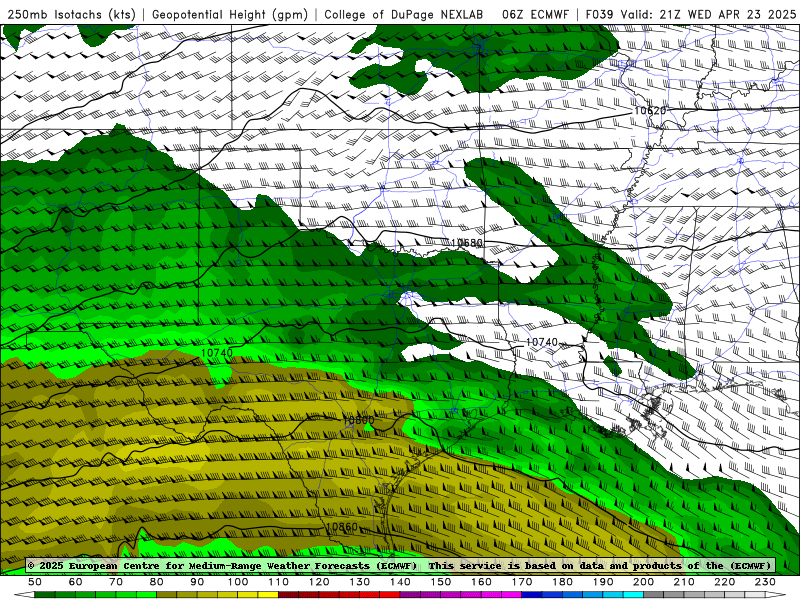Viewport: 800px width, 600px height.
Task: Click the 160 value on the color scale
Action: (481, 582)
